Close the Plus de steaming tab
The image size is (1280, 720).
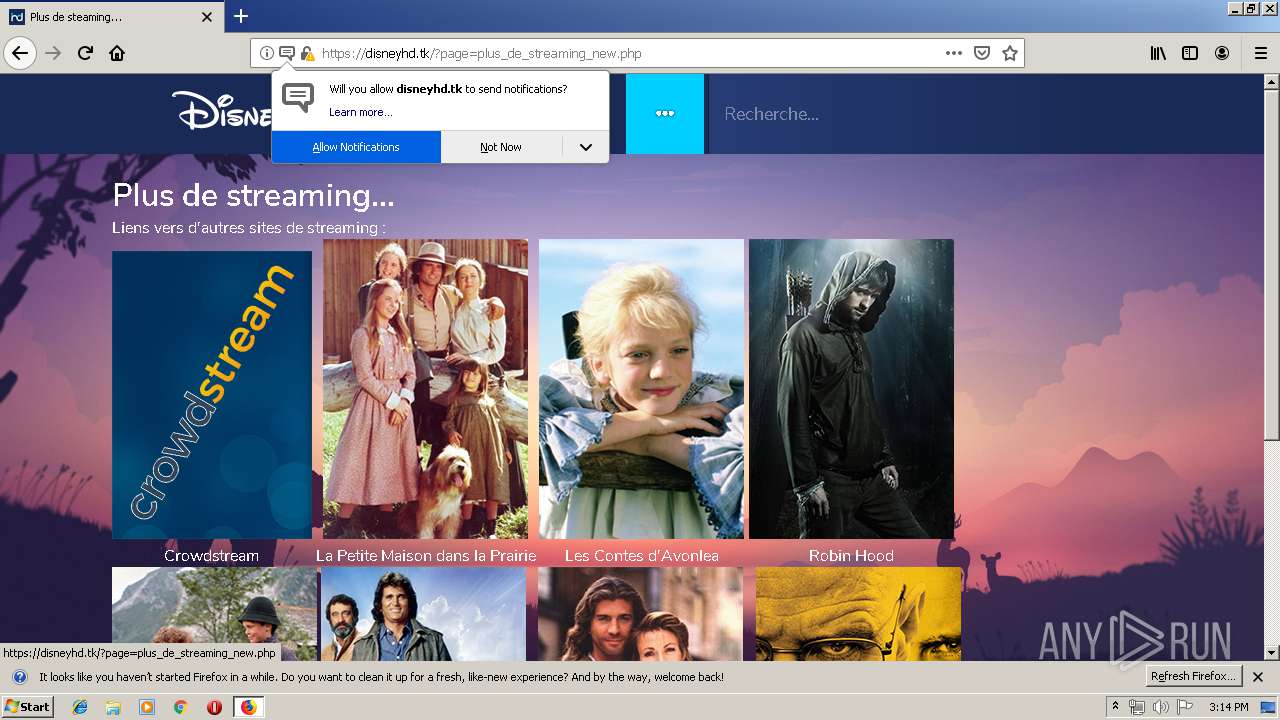(207, 17)
